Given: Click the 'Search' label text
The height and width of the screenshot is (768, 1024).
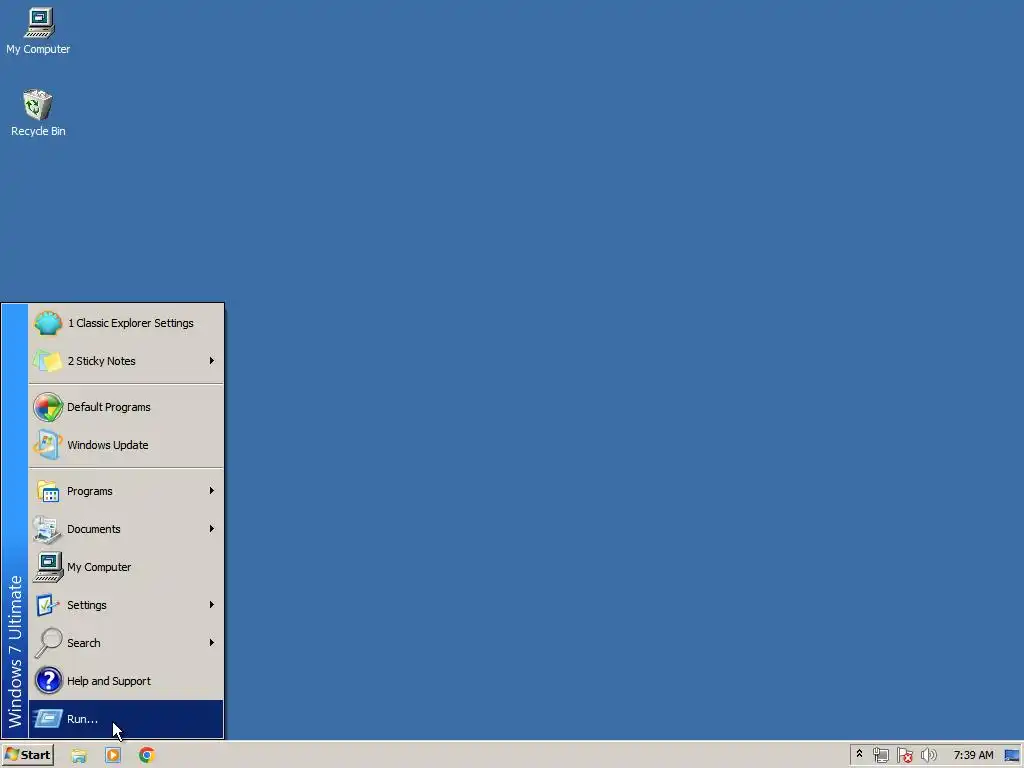Looking at the screenshot, I should [84, 643].
